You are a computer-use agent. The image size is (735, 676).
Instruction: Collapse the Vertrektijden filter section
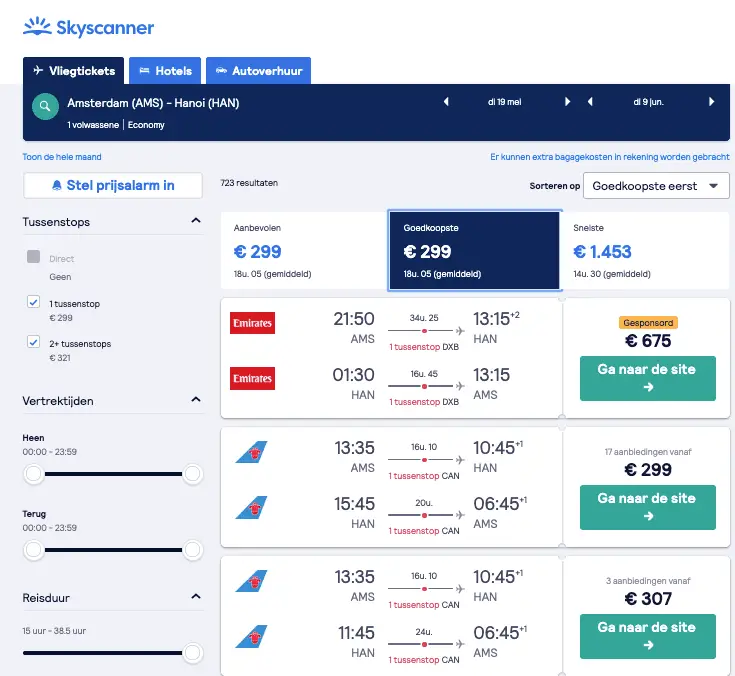(196, 399)
